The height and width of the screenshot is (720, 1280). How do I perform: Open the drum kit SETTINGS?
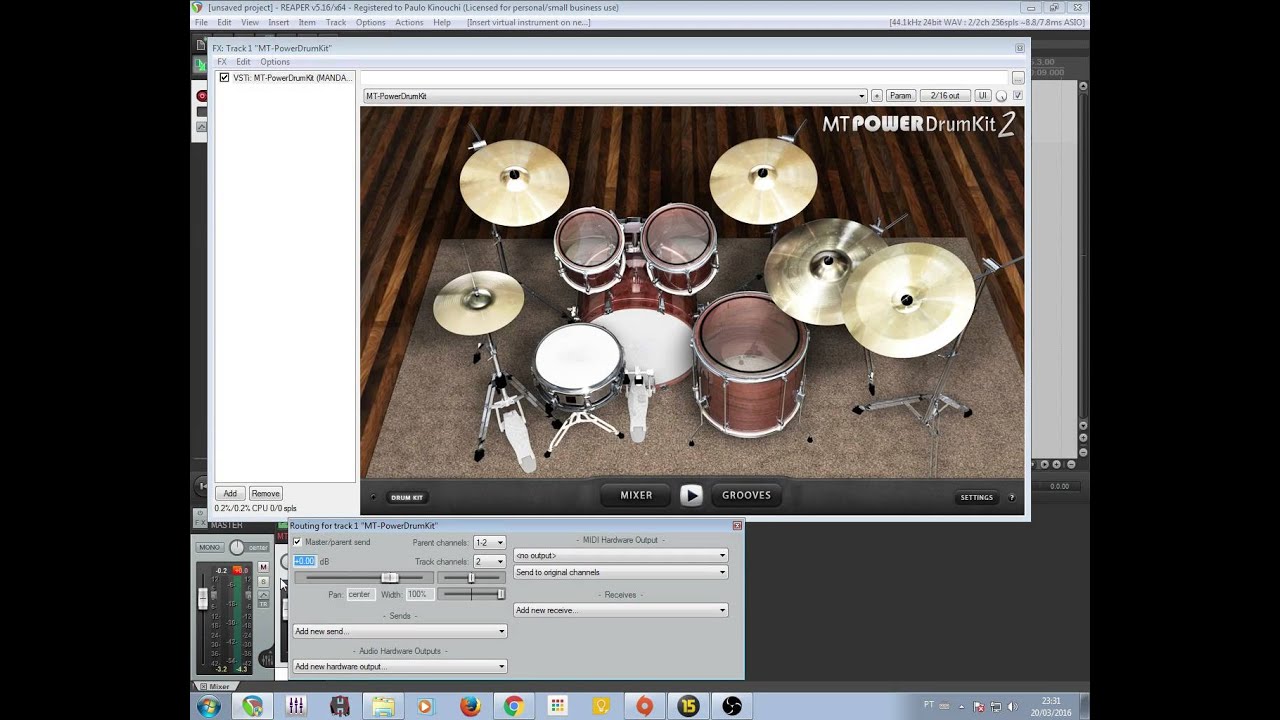(977, 497)
